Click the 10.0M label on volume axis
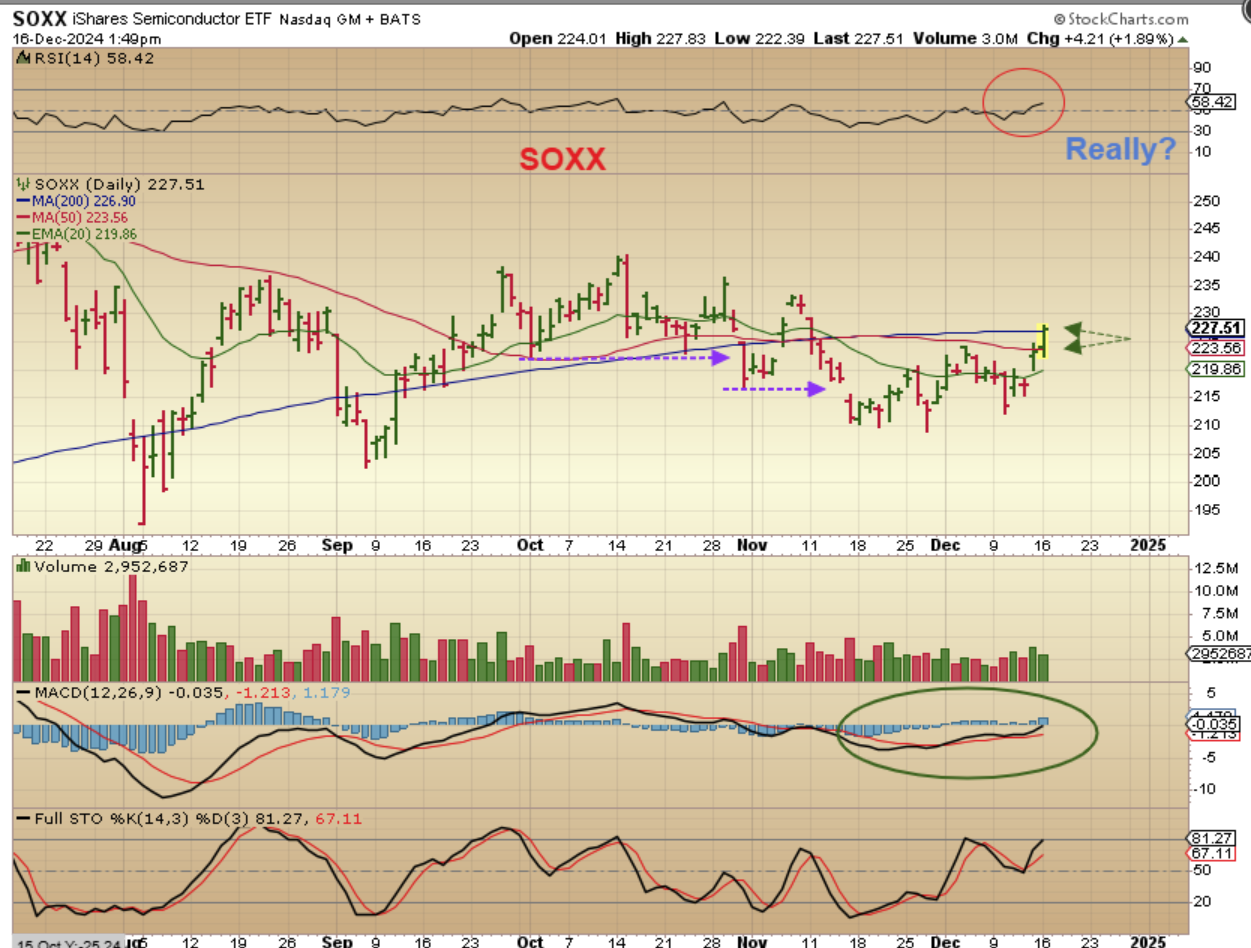 click(x=1216, y=590)
